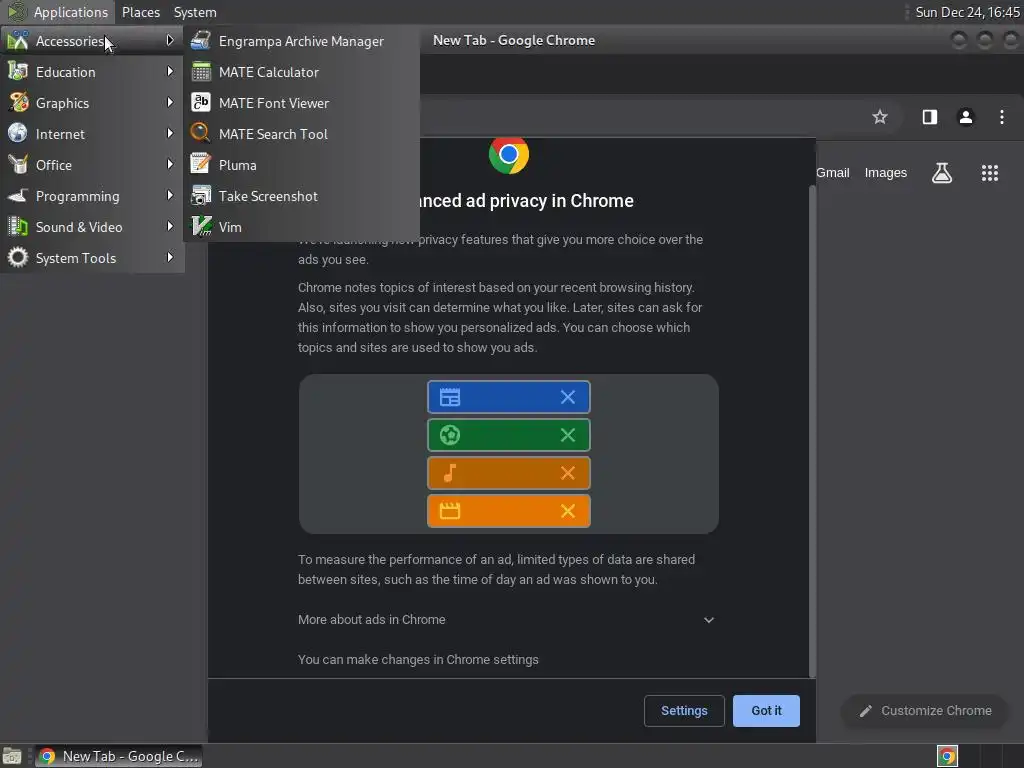Open Pluma text editor icon

pos(200,165)
